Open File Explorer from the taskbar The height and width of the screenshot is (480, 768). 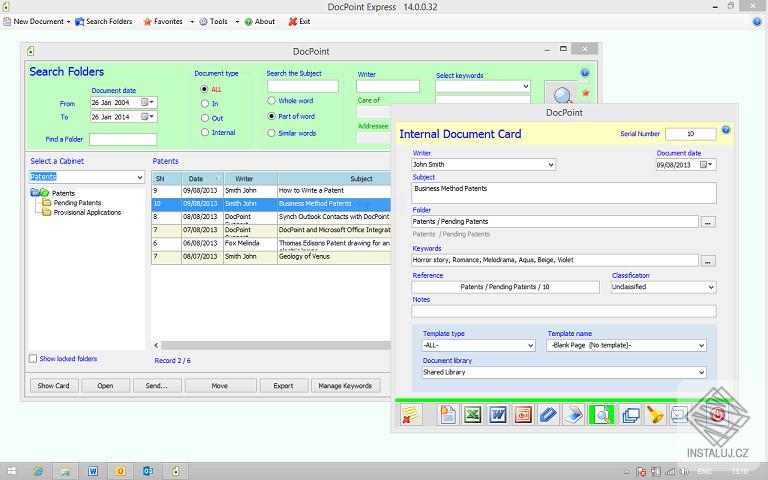pyautogui.click(x=65, y=471)
